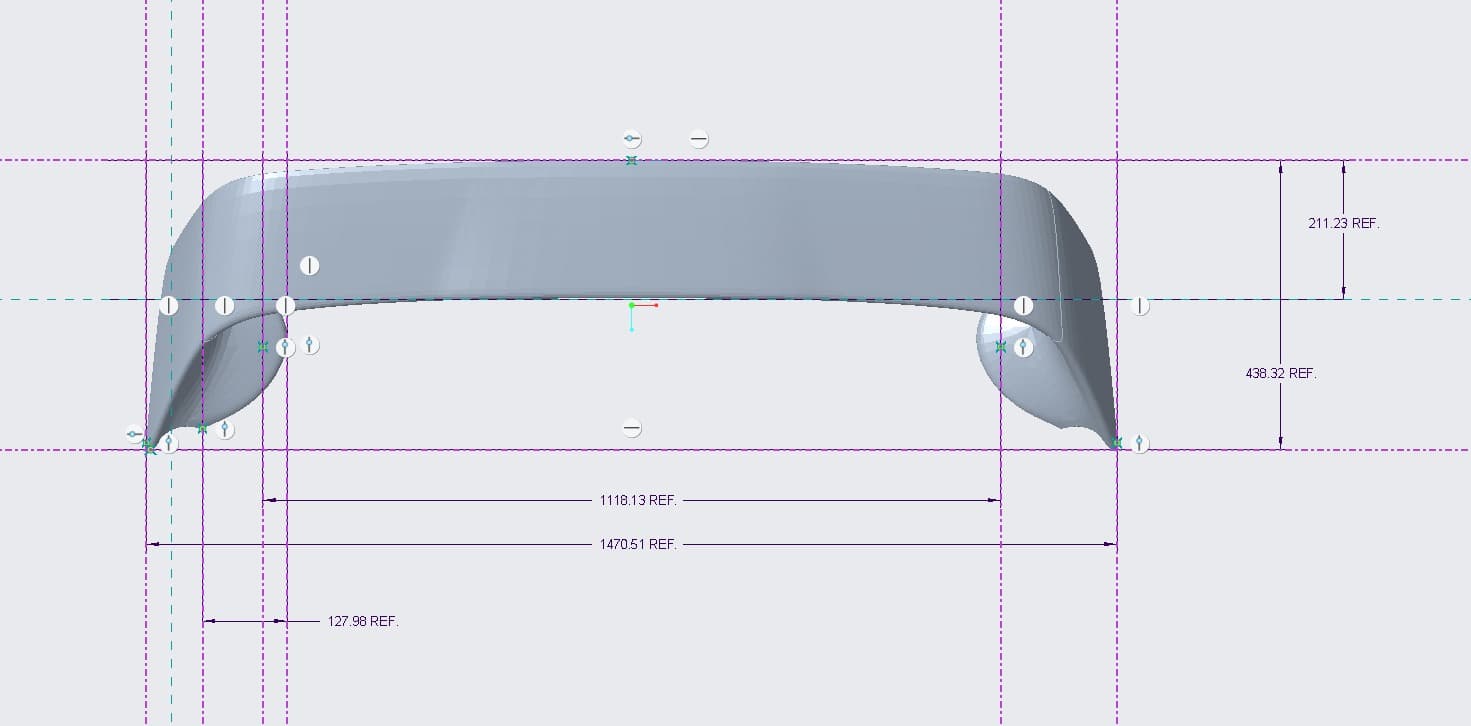Image resolution: width=1471 pixels, height=726 pixels.
Task: Click the leftmost vertical constraint icon on the centerline
Action: pos(169,305)
